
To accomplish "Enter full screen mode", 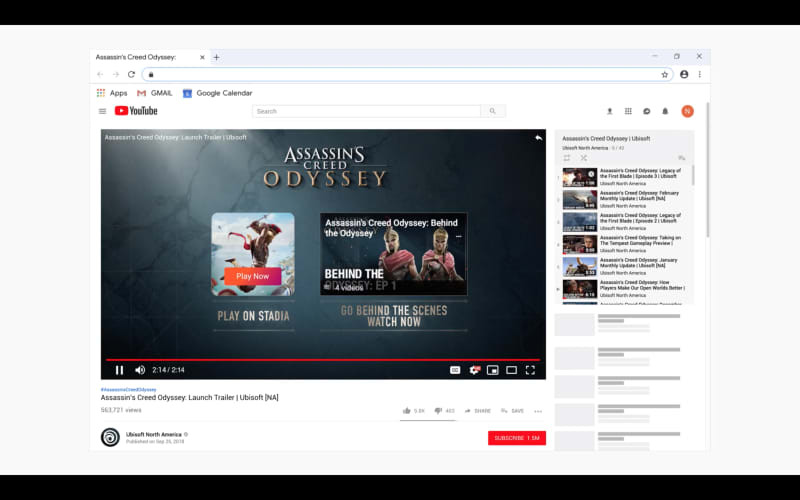I will pyautogui.click(x=530, y=370).
